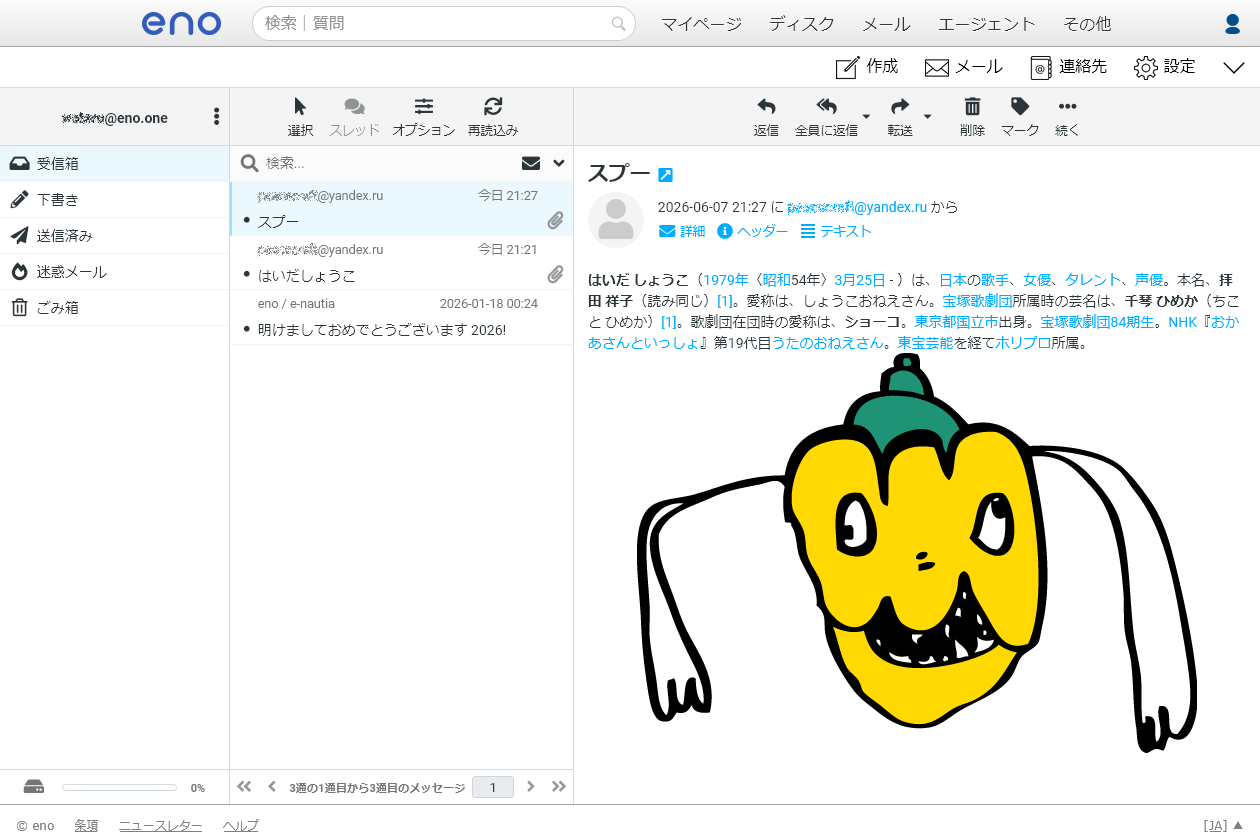Click attachment clip on スプー message
The image size is (1260, 840).
click(555, 220)
